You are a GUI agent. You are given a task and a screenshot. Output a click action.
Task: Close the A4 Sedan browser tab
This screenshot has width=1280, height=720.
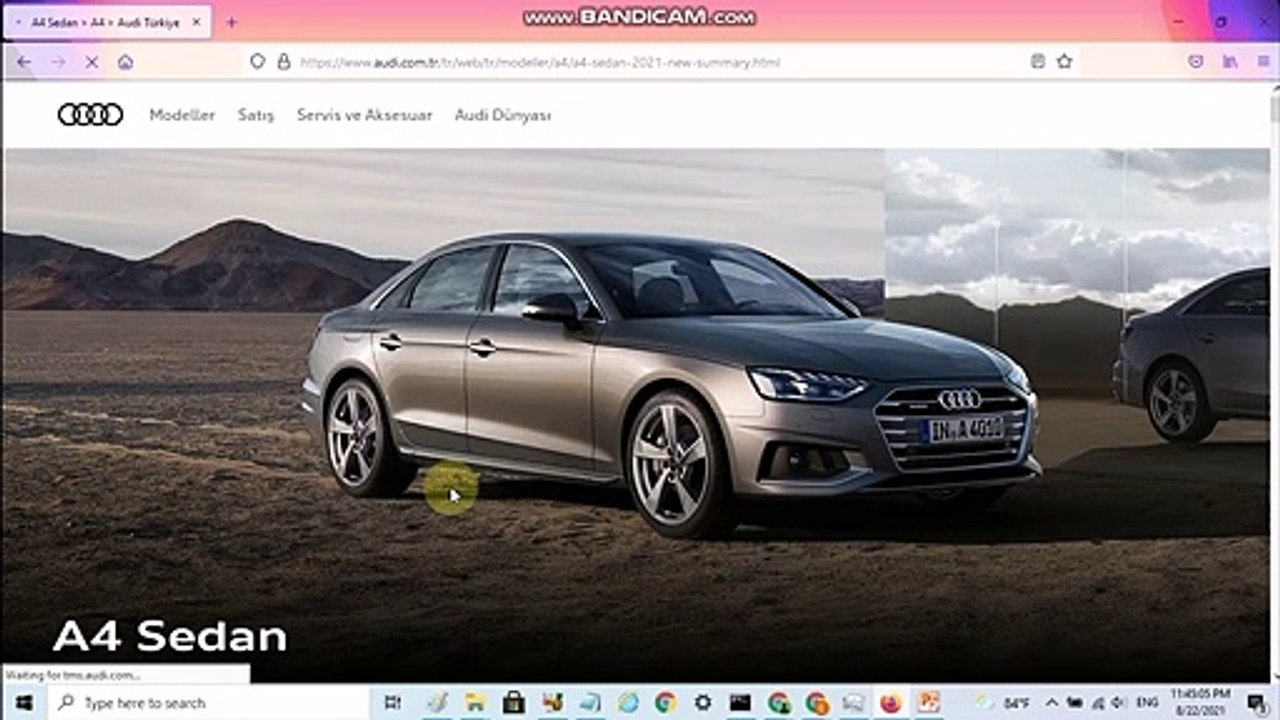click(x=197, y=22)
